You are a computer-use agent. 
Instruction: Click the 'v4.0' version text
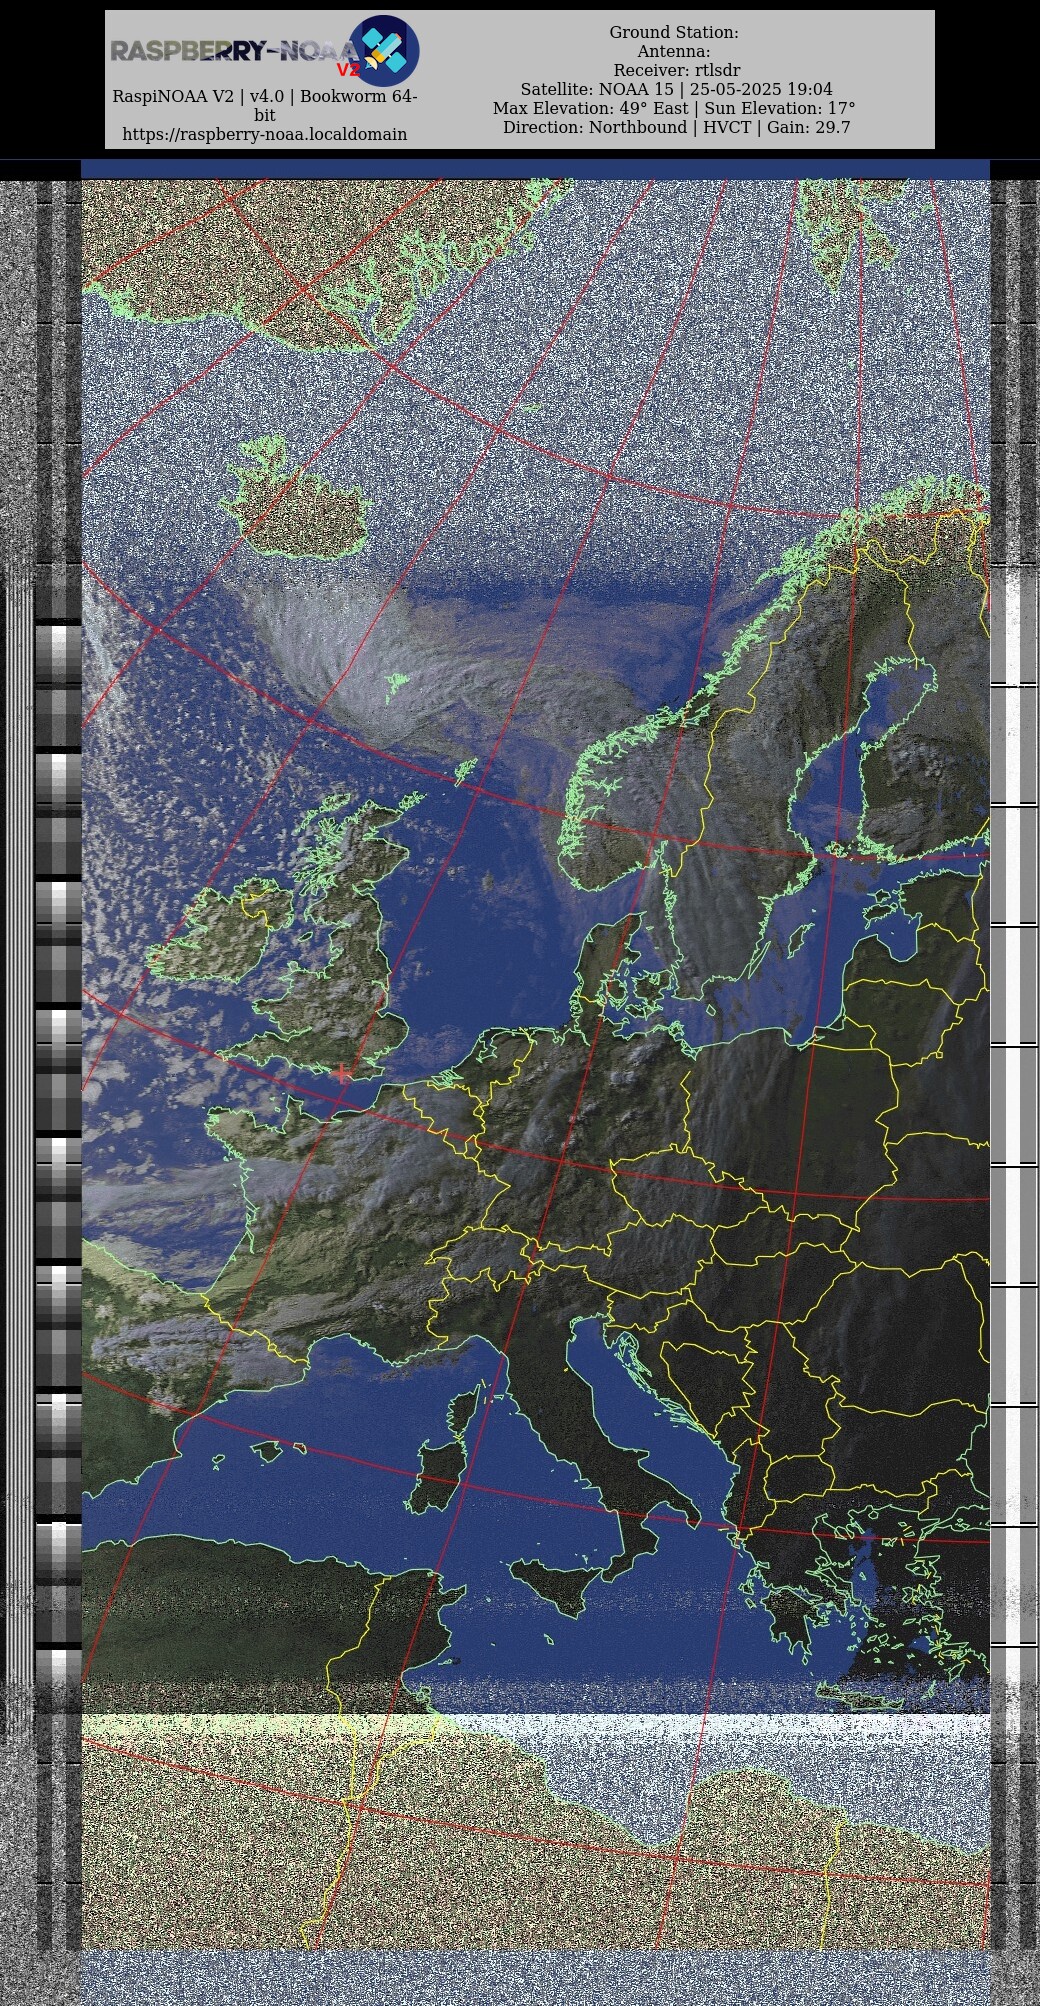coord(265,97)
